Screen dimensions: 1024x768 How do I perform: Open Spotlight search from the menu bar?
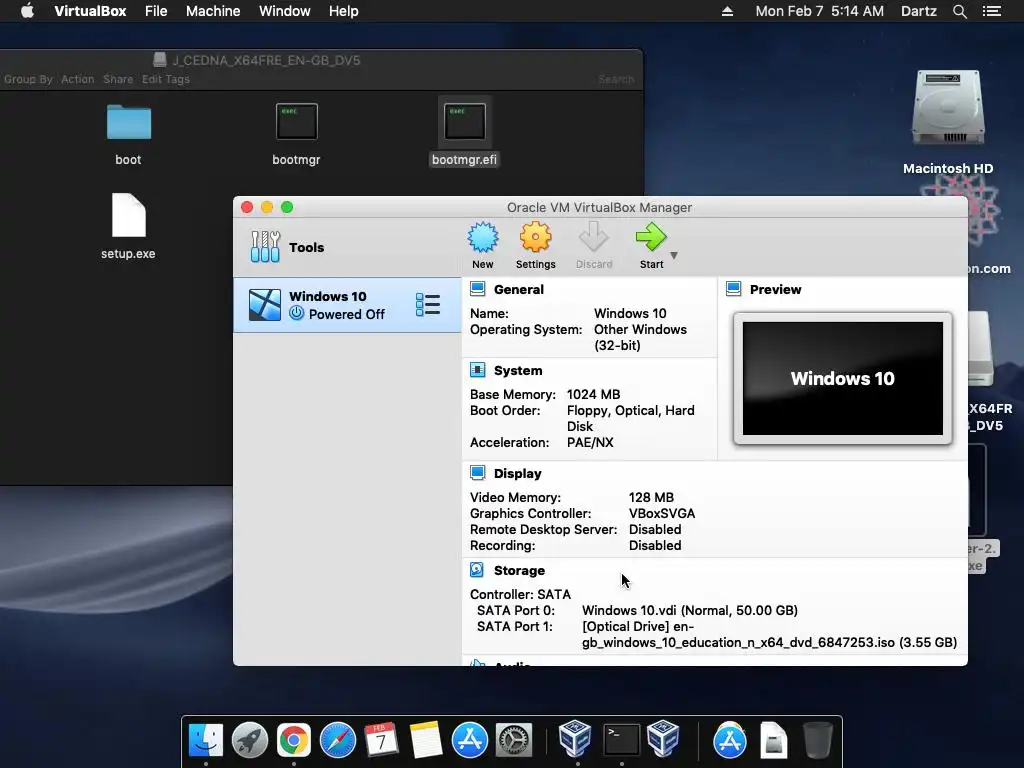click(960, 11)
